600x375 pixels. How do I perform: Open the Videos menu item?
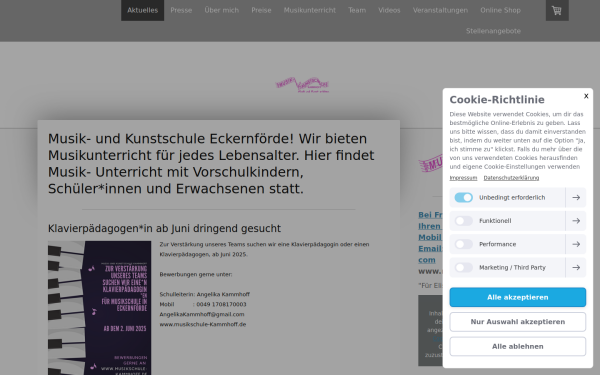pos(389,10)
